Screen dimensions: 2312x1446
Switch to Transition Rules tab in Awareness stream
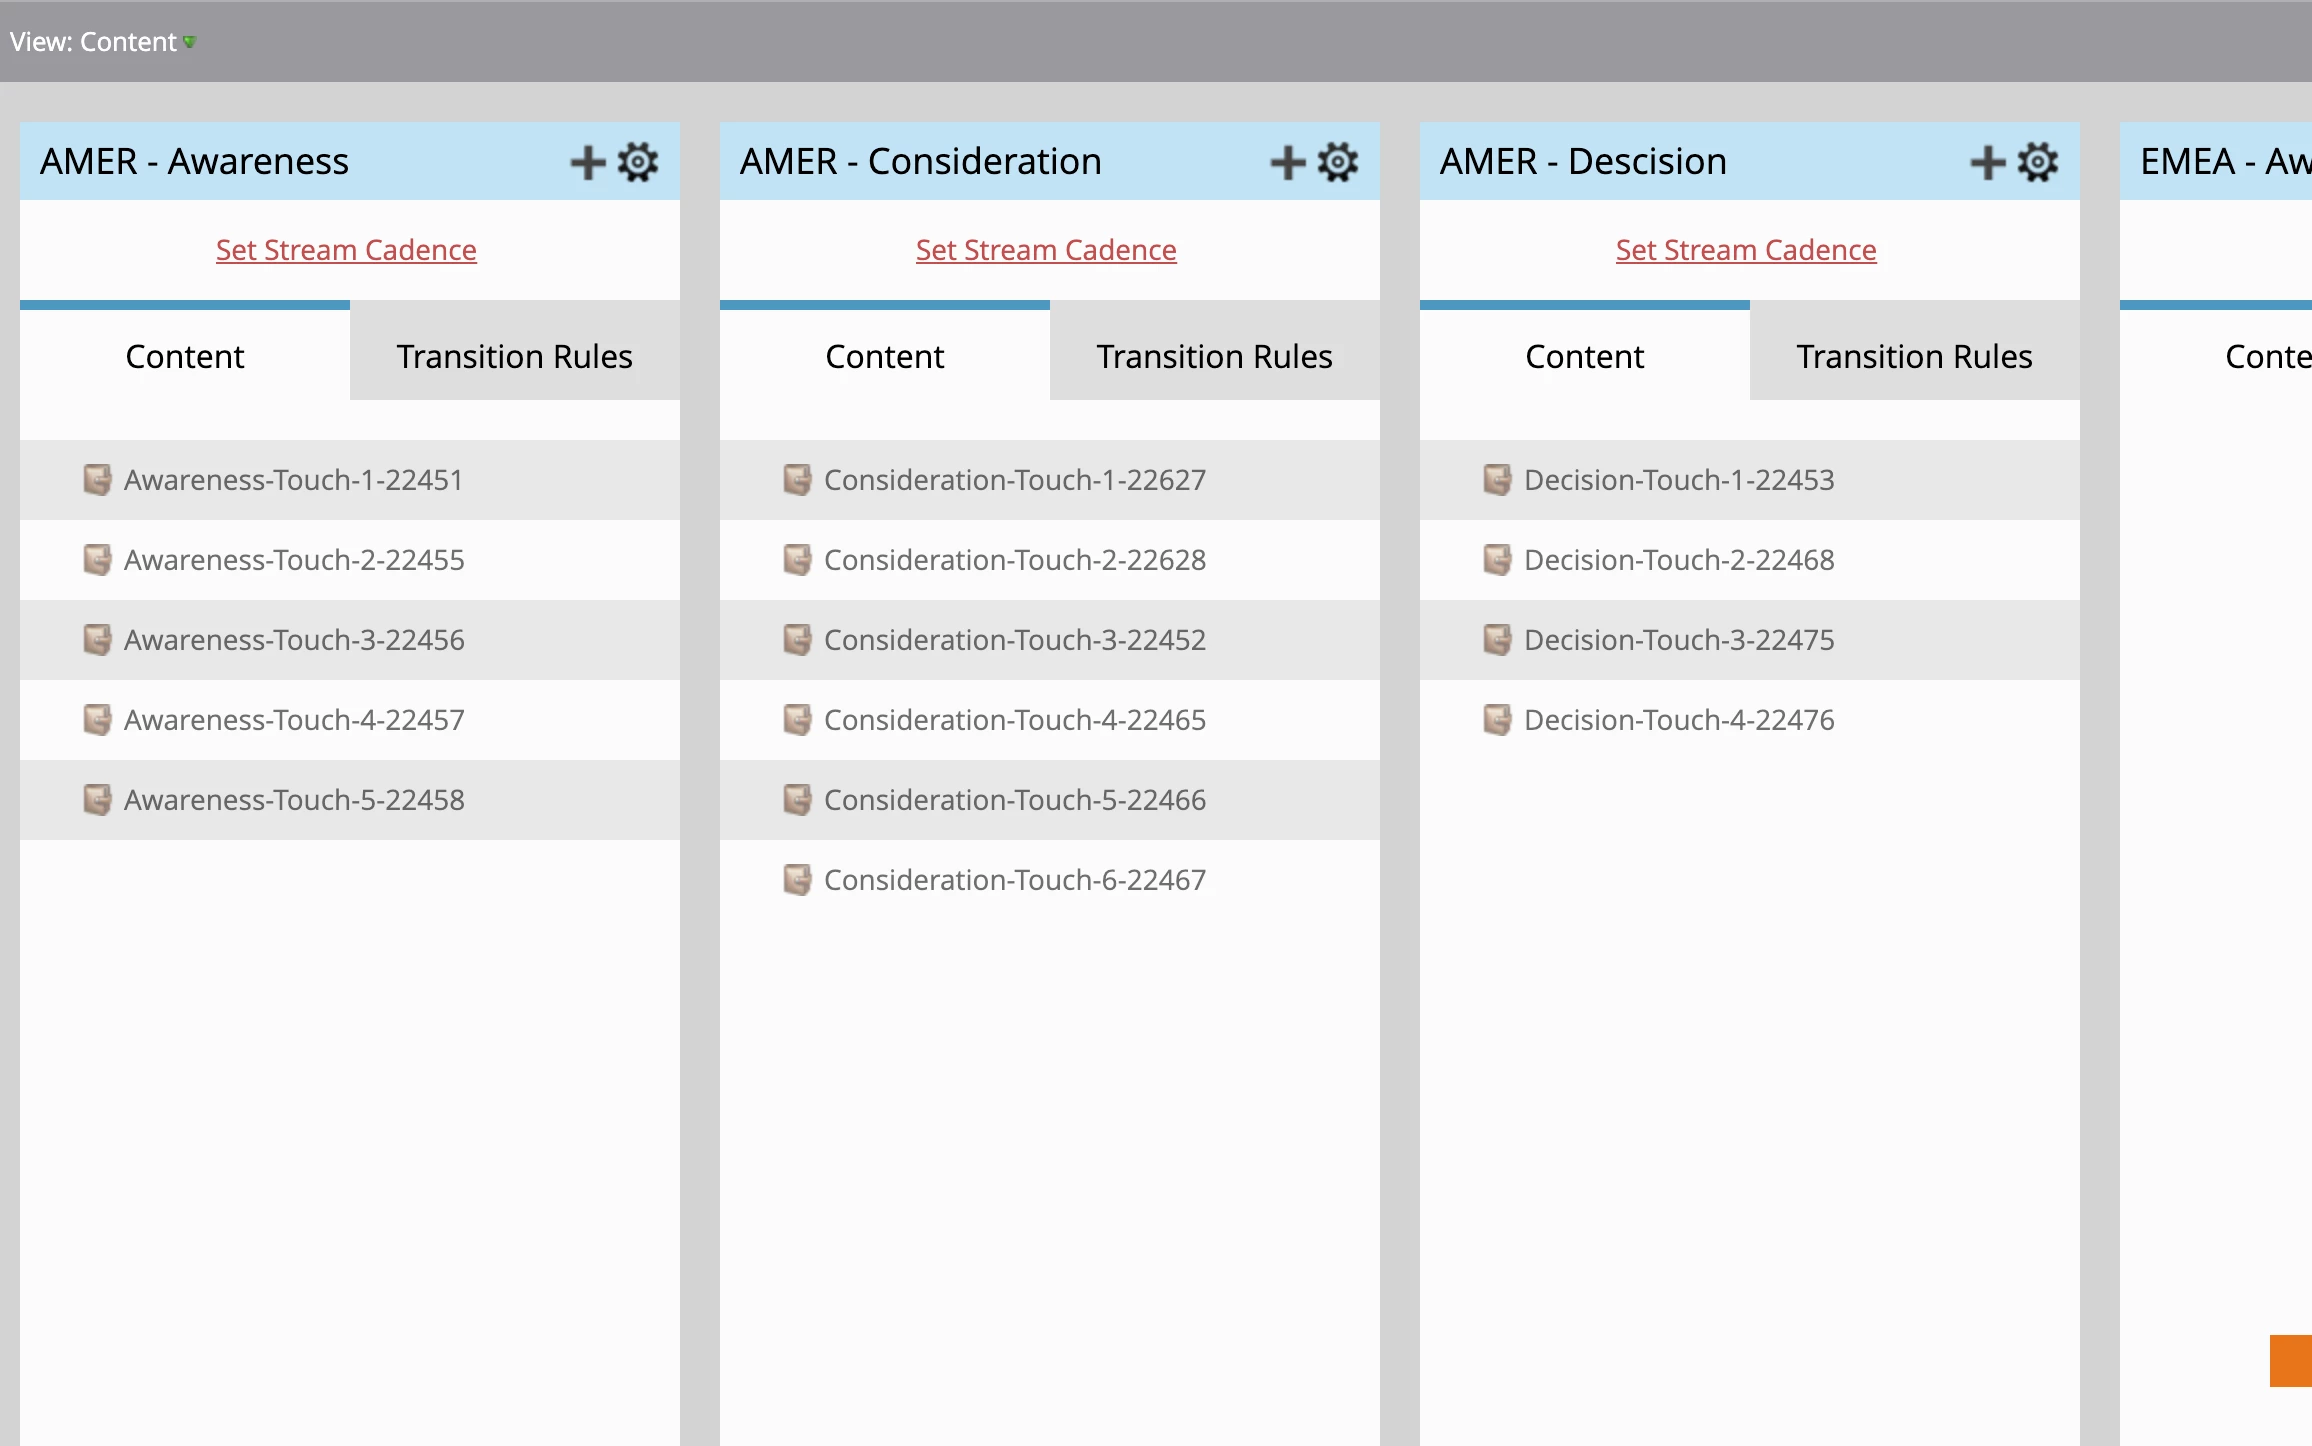point(514,356)
